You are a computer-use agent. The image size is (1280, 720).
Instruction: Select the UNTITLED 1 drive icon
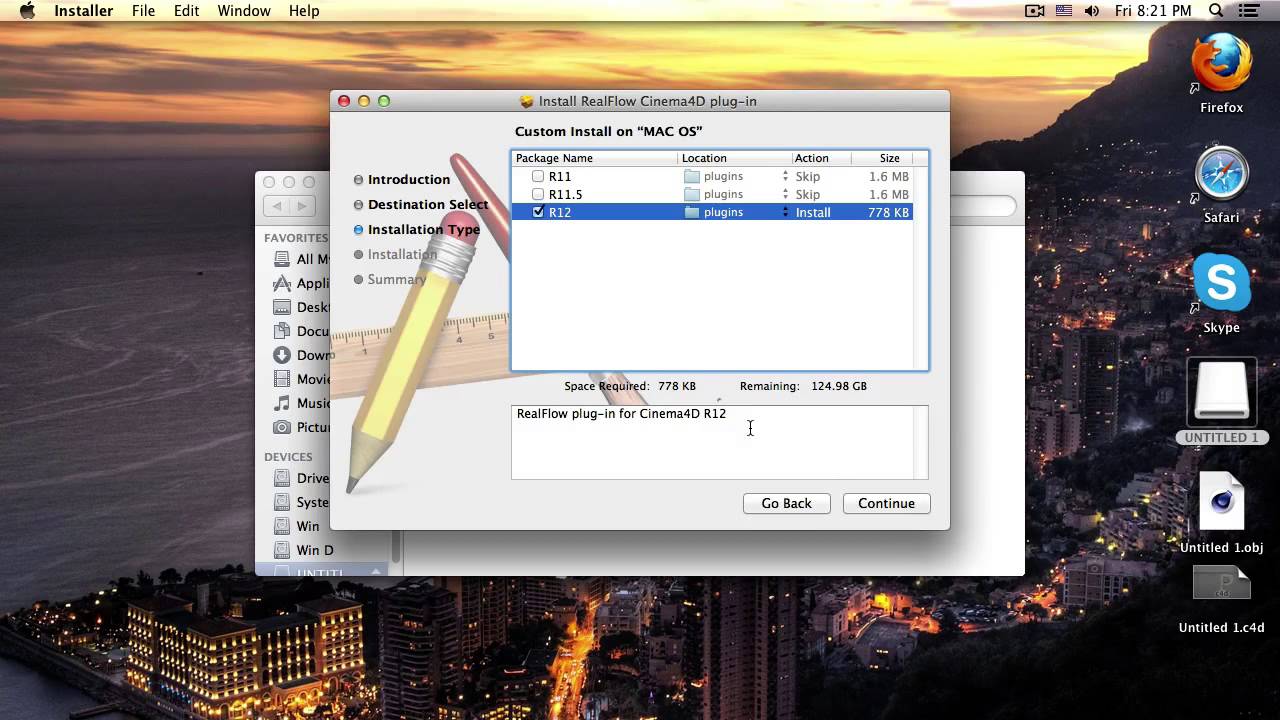pos(1221,393)
